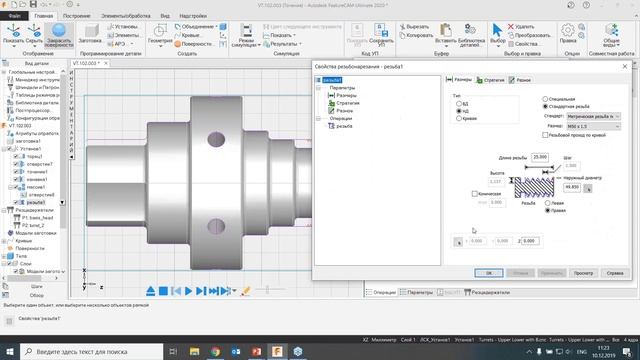
Task: Click the Просмотр button in dialog
Action: click(583, 273)
